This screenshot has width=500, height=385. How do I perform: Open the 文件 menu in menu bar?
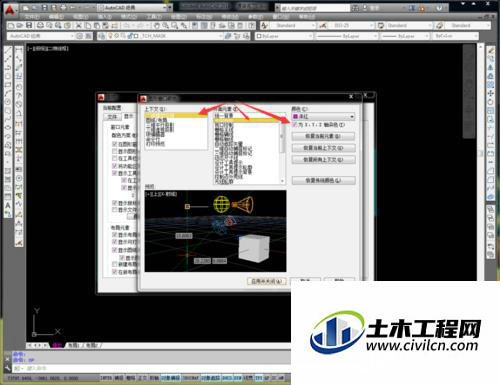tap(32, 17)
